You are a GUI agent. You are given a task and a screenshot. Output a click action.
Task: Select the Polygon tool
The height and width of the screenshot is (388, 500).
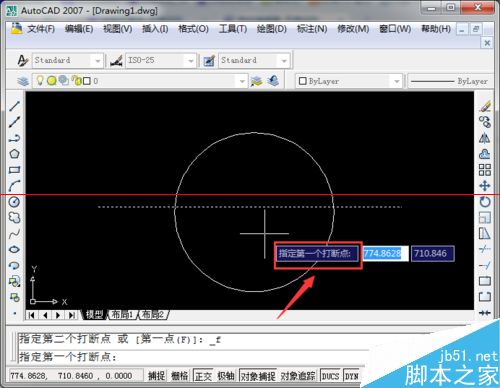tap(14, 154)
